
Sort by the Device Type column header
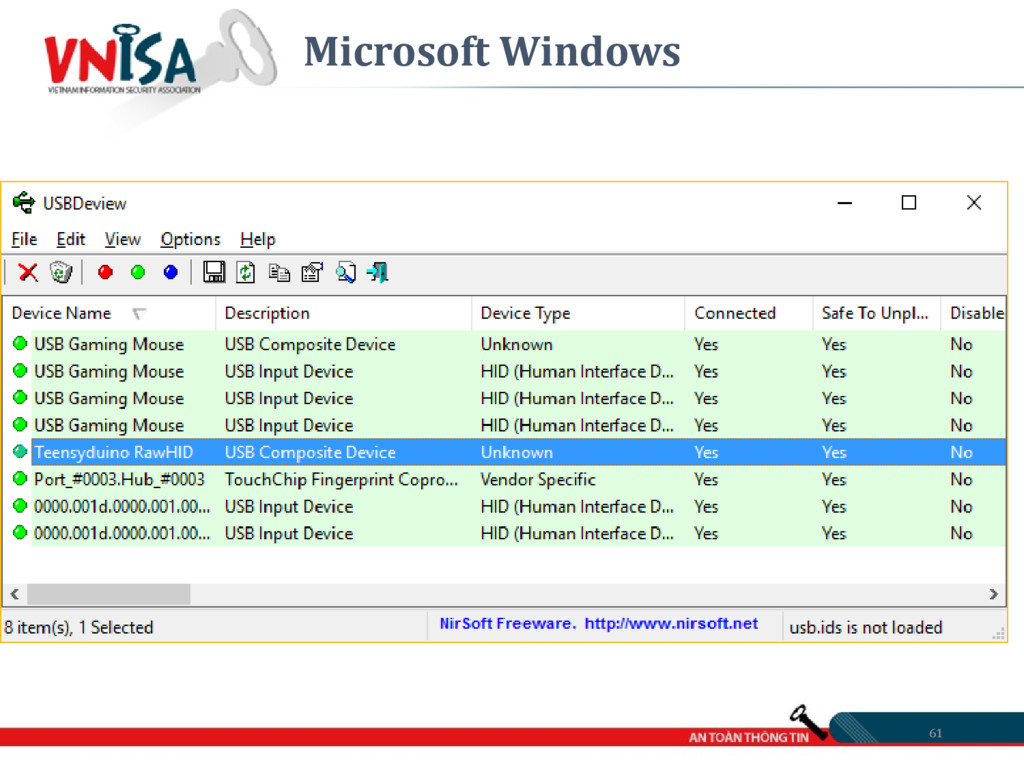click(x=578, y=313)
